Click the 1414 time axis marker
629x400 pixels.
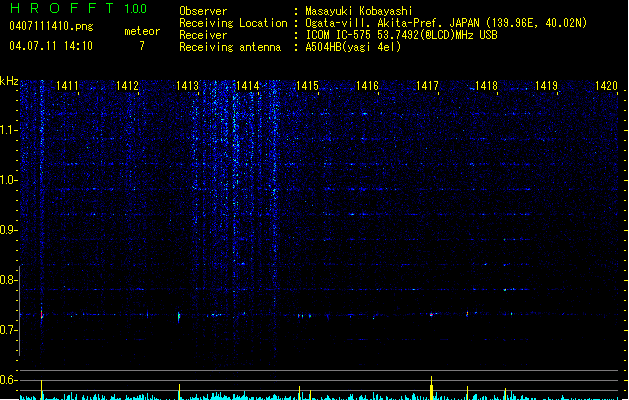248,85
